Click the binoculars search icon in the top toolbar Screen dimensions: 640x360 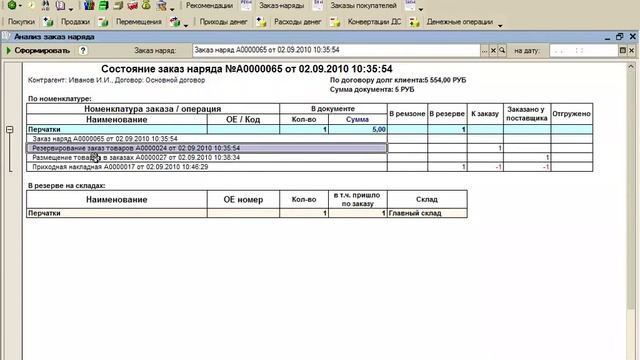pos(45,5)
